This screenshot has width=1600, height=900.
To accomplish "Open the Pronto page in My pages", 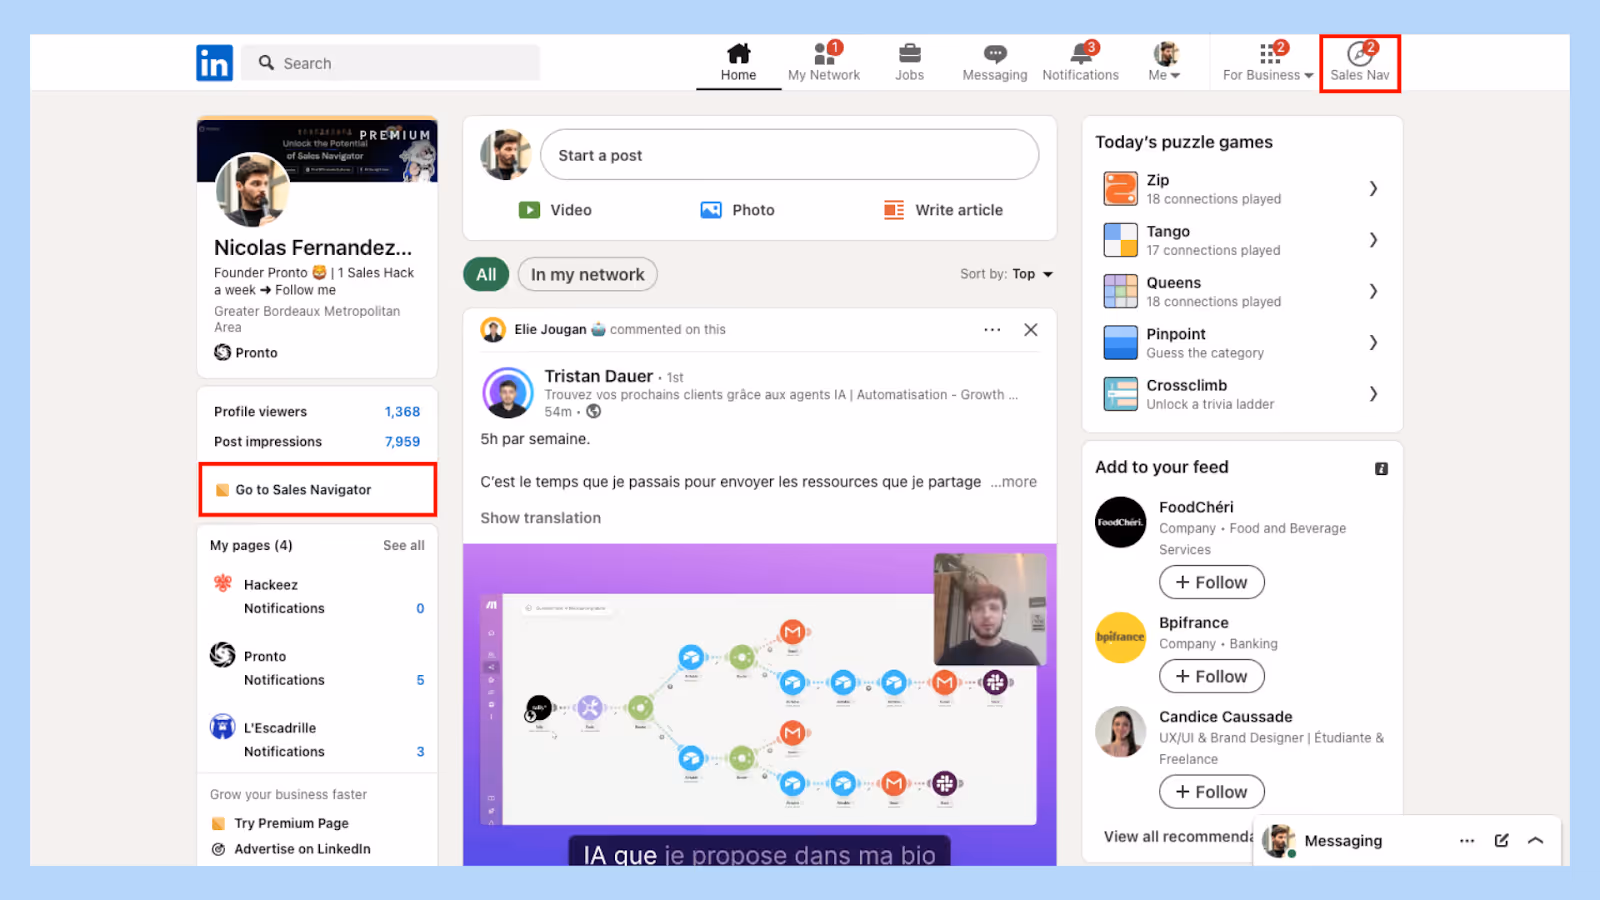I will (265, 656).
